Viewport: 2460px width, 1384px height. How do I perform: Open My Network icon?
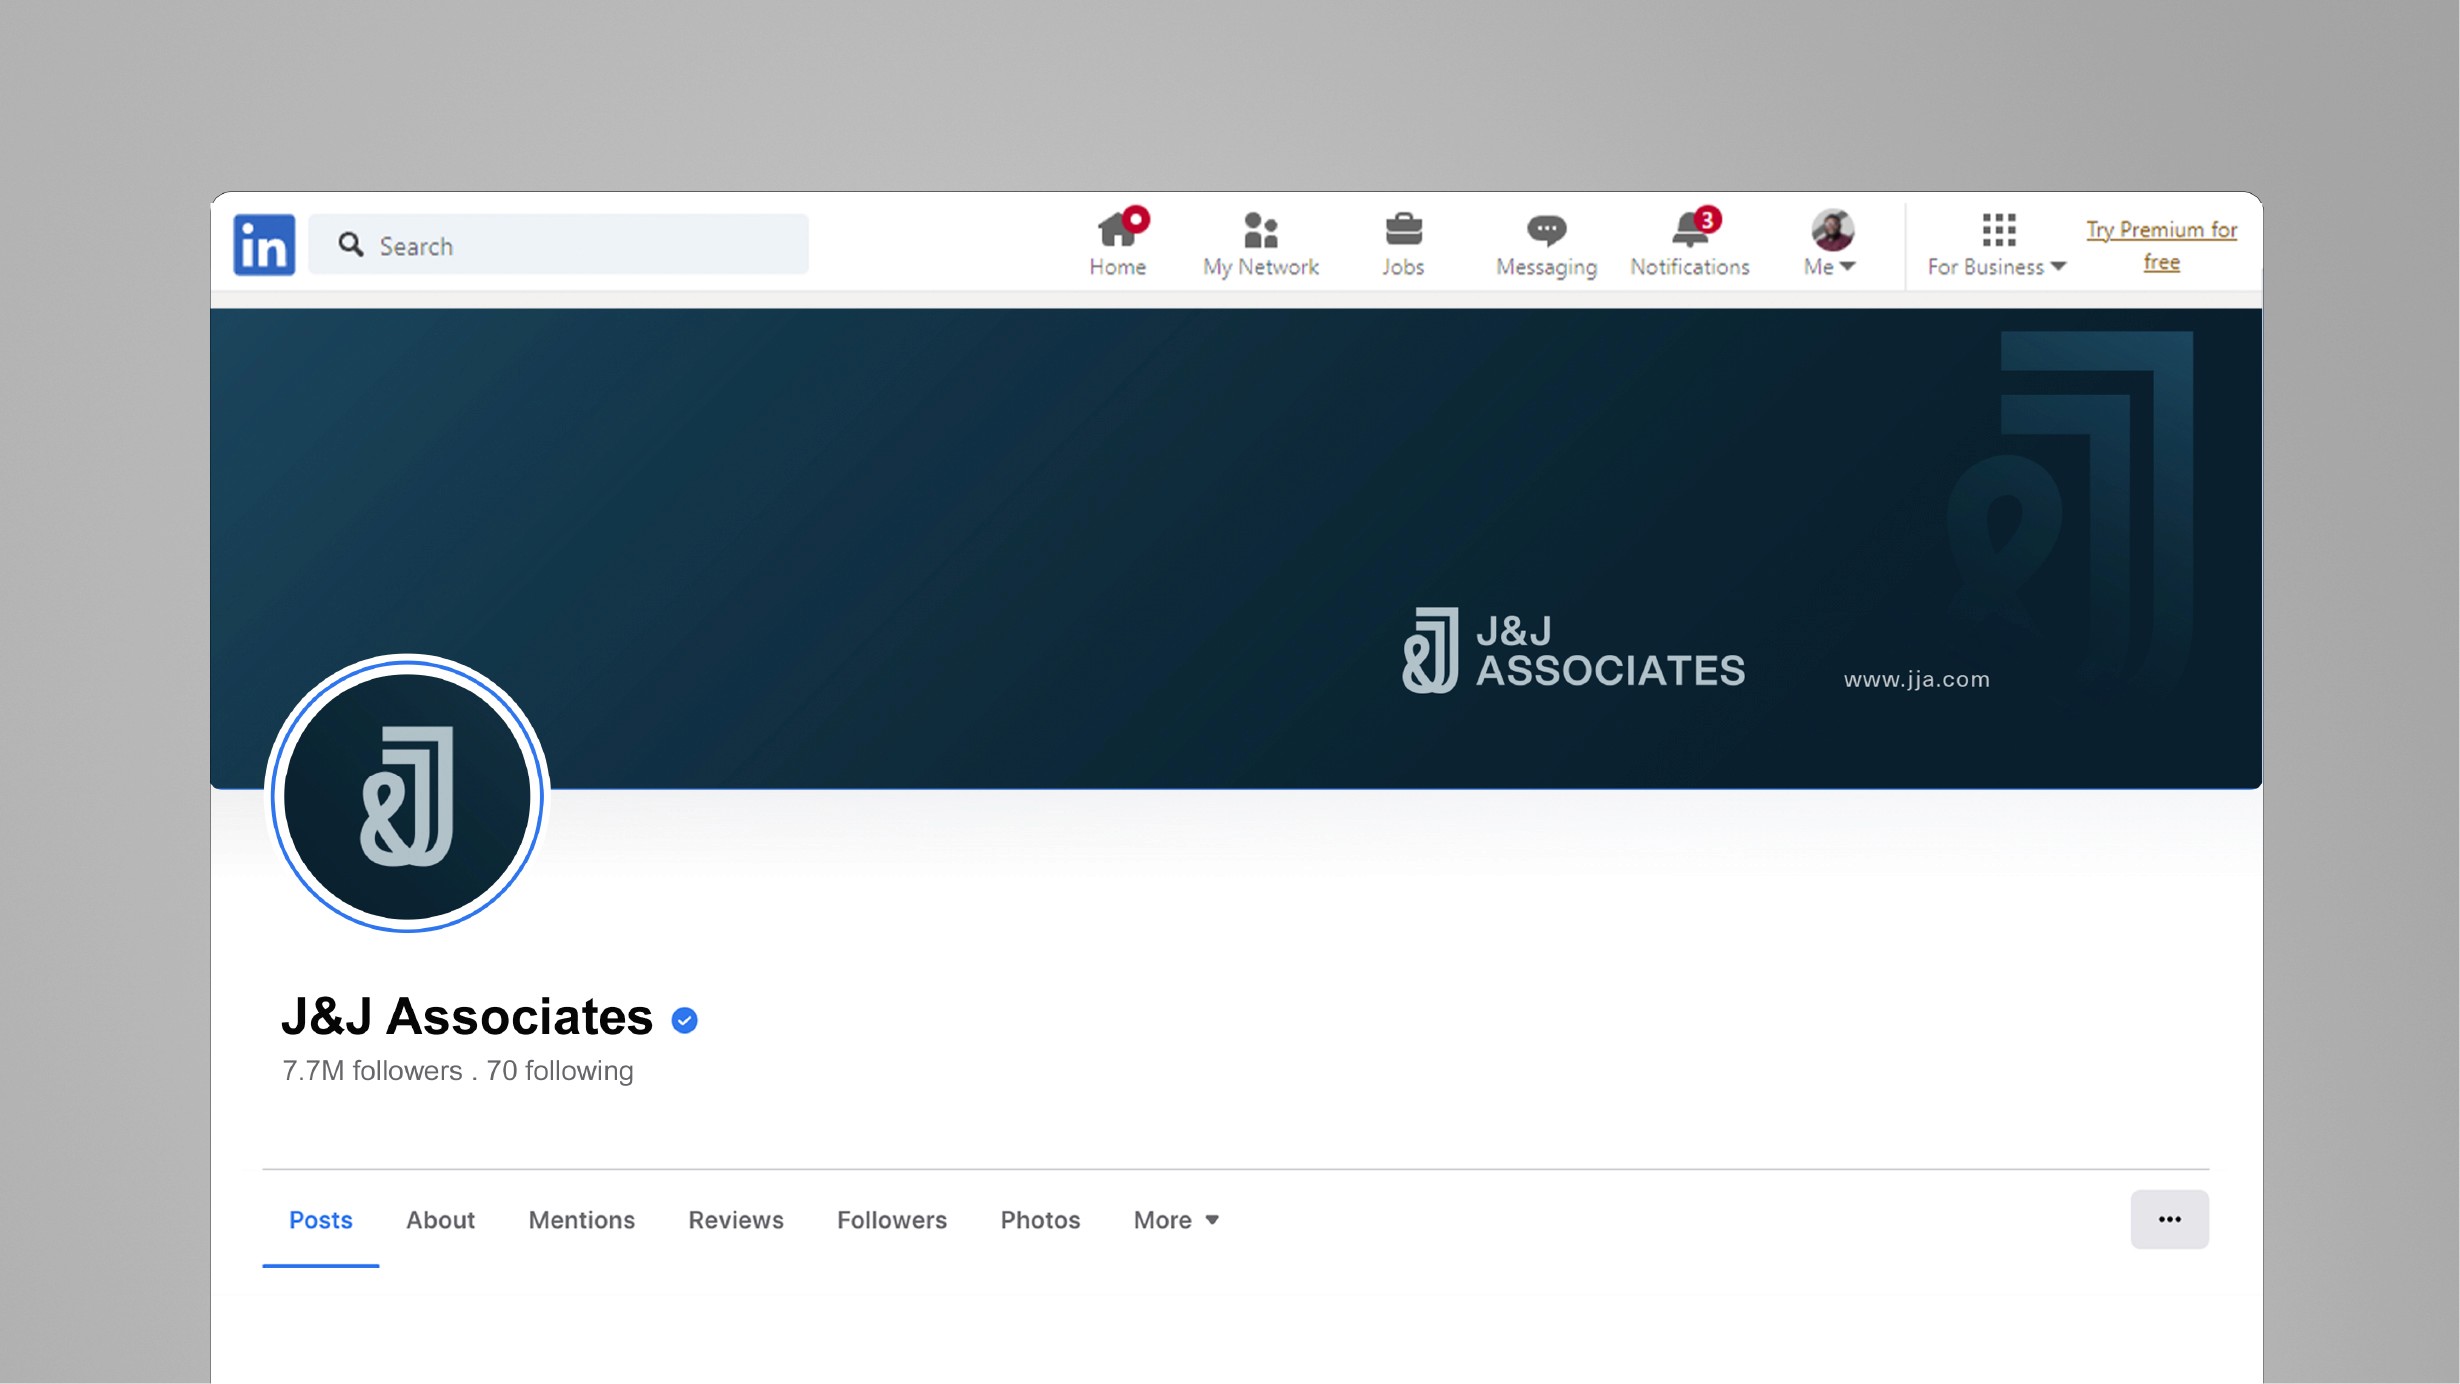tap(1260, 231)
